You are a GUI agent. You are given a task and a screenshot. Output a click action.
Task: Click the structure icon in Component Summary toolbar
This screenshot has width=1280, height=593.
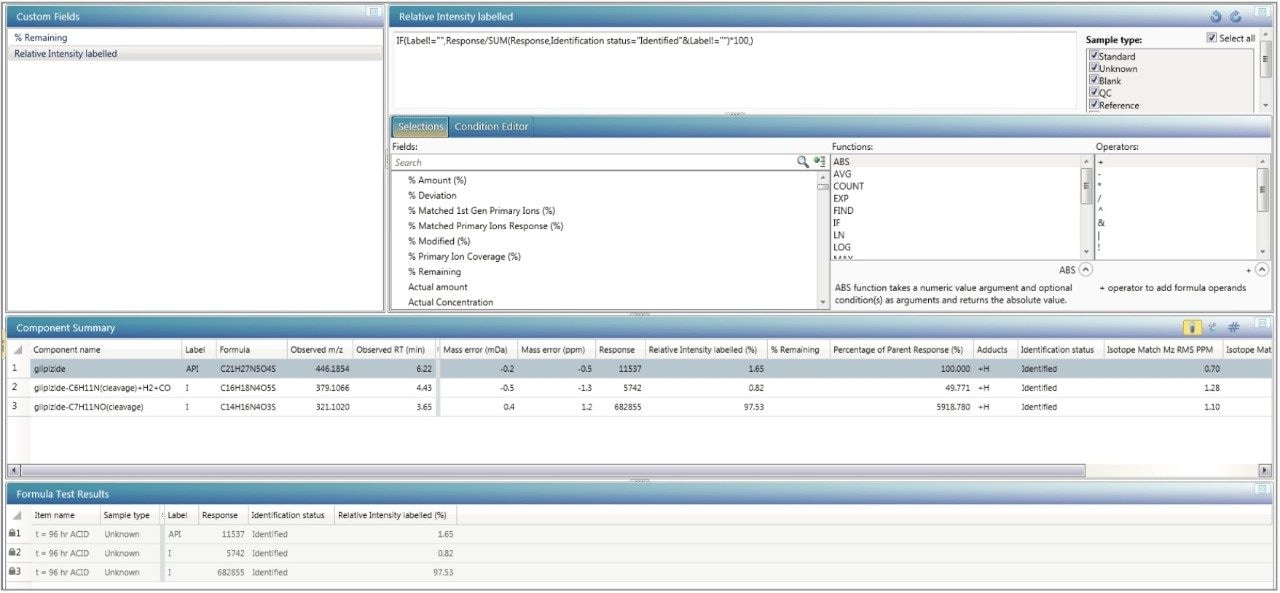(x=1213, y=327)
